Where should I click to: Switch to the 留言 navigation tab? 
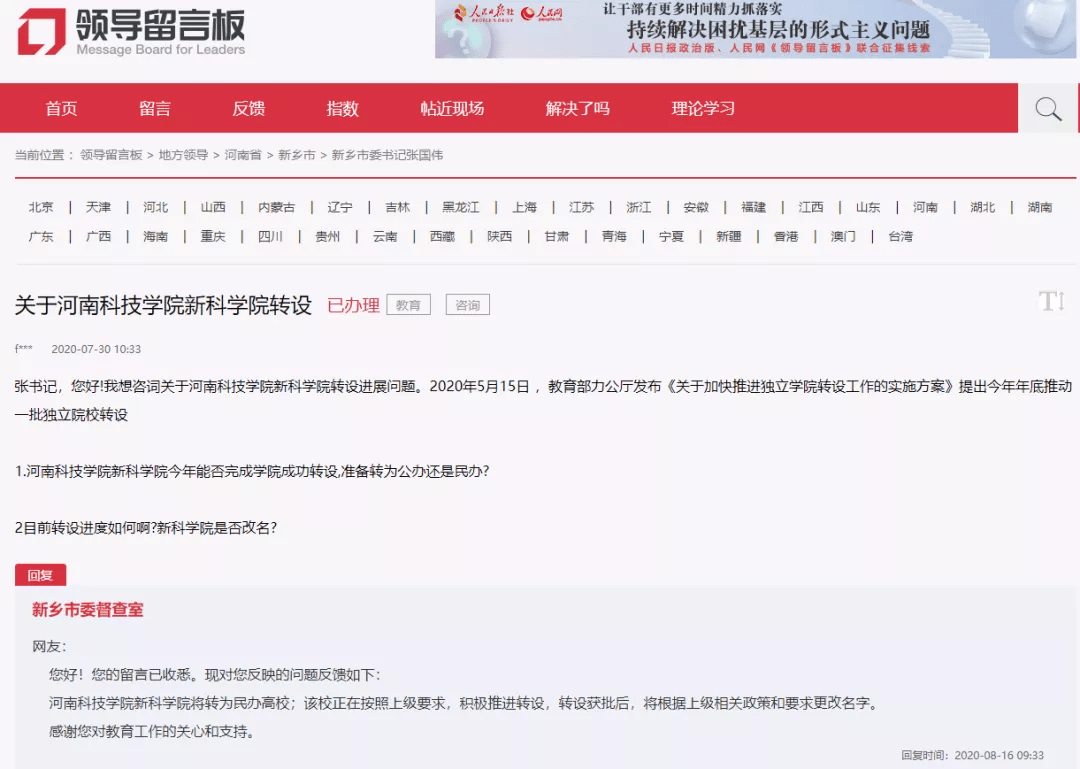coord(155,108)
